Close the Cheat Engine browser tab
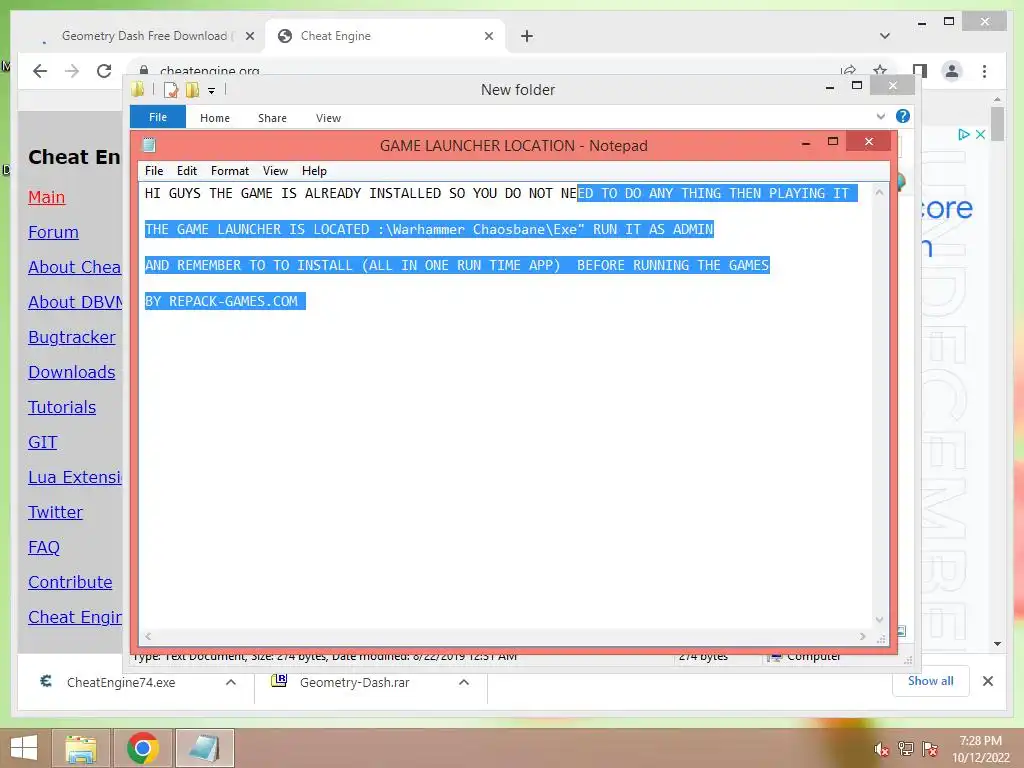This screenshot has width=1024, height=768. click(x=488, y=36)
